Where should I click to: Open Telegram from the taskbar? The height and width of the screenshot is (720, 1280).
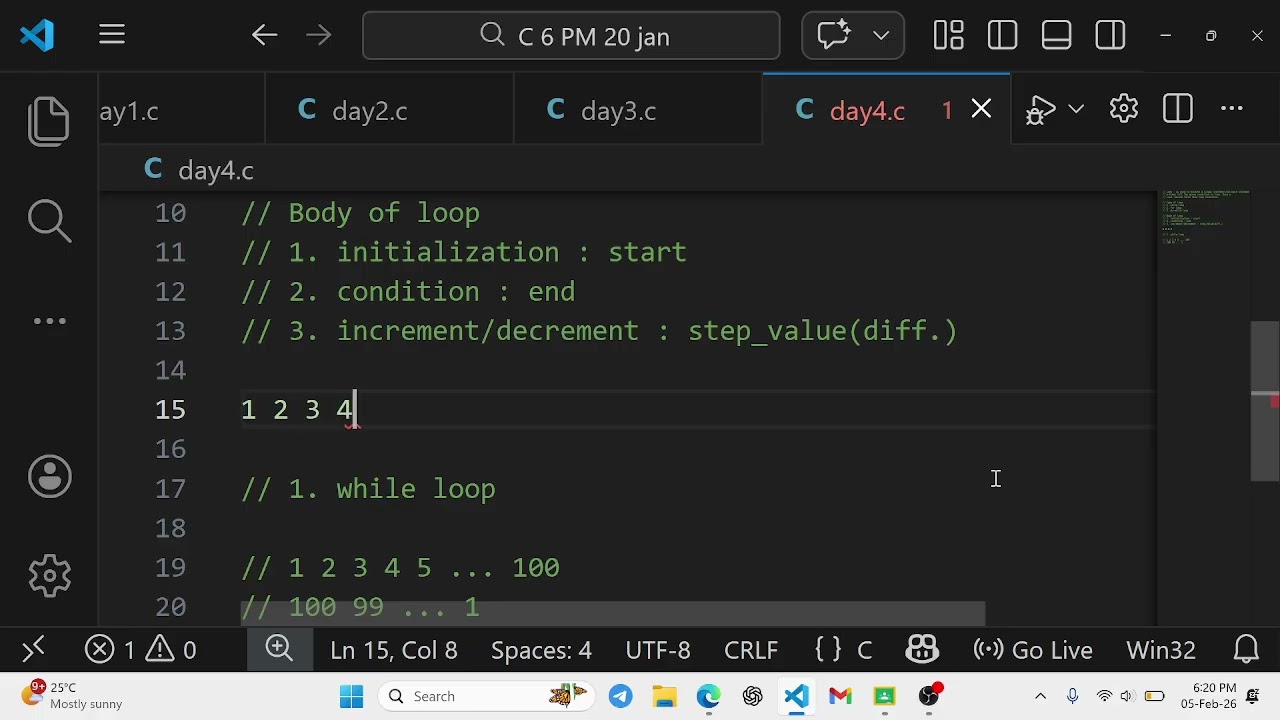[x=620, y=696]
